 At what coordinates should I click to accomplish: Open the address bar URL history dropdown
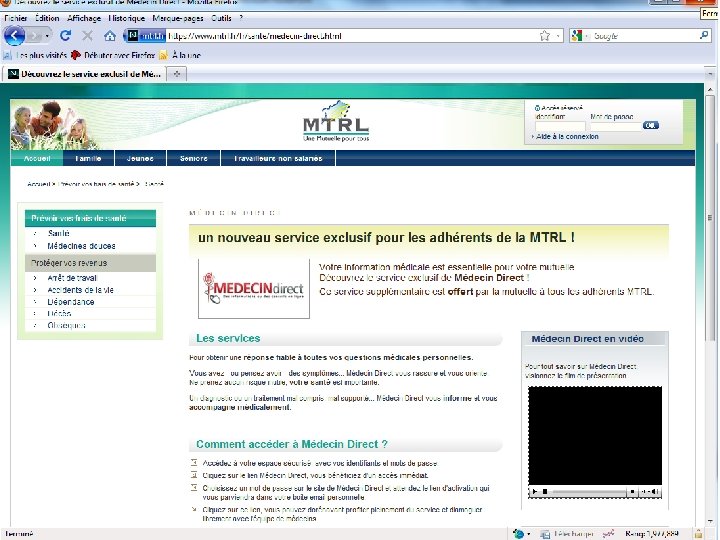tap(557, 36)
